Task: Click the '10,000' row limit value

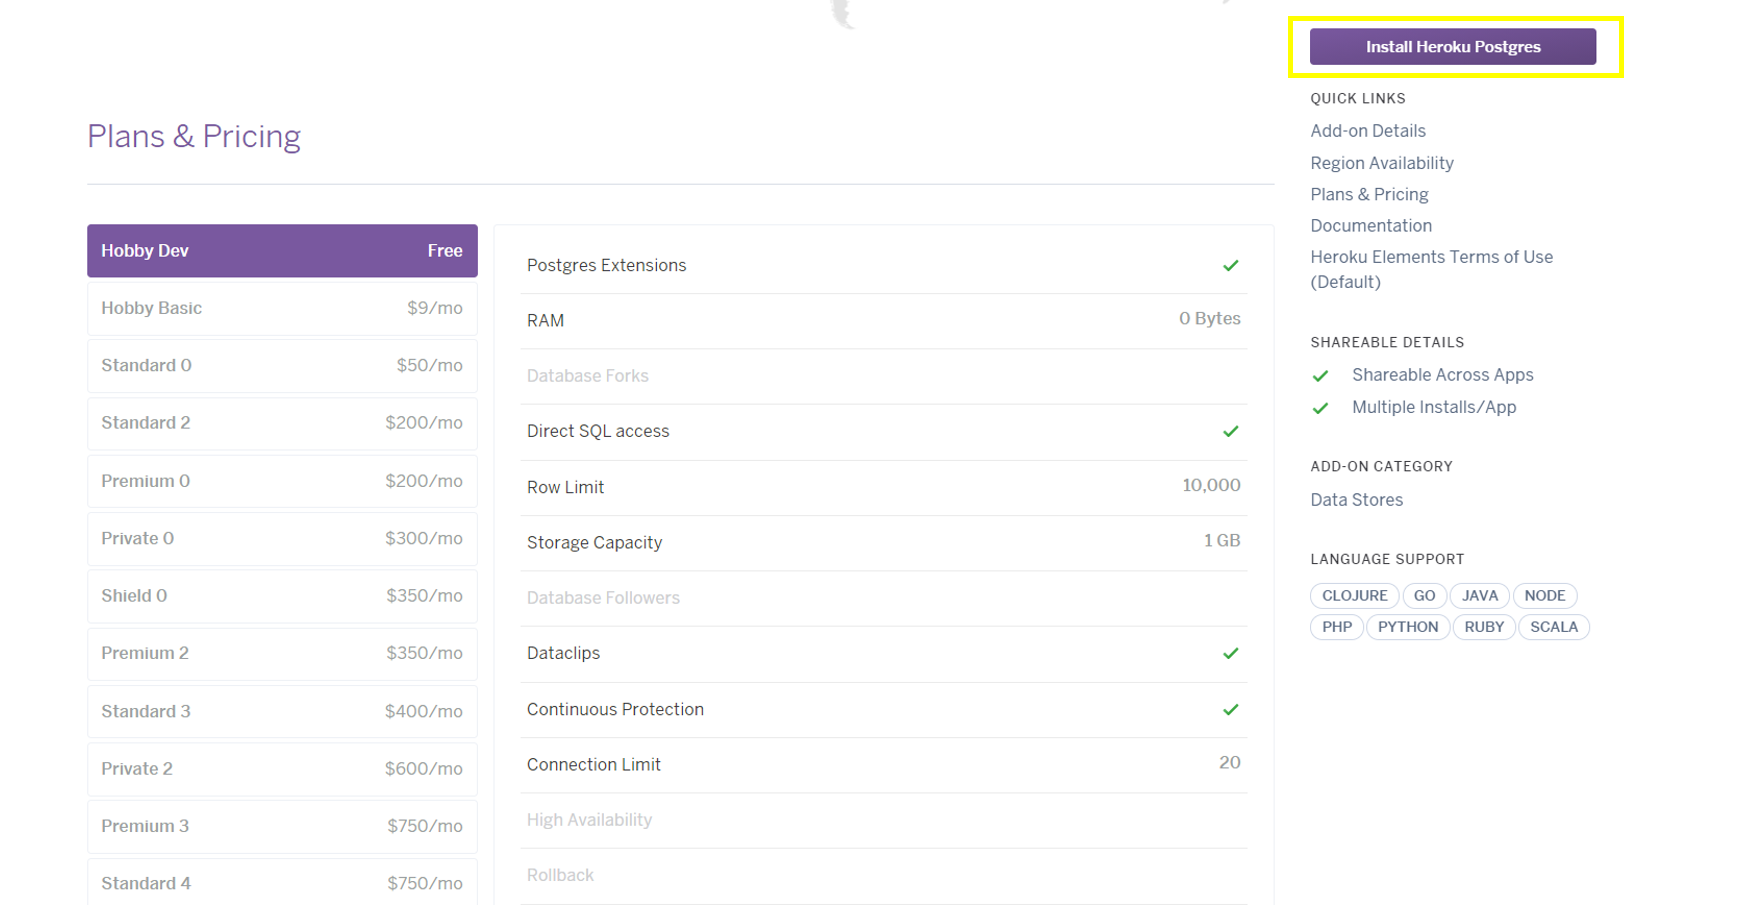Action: 1211,486
